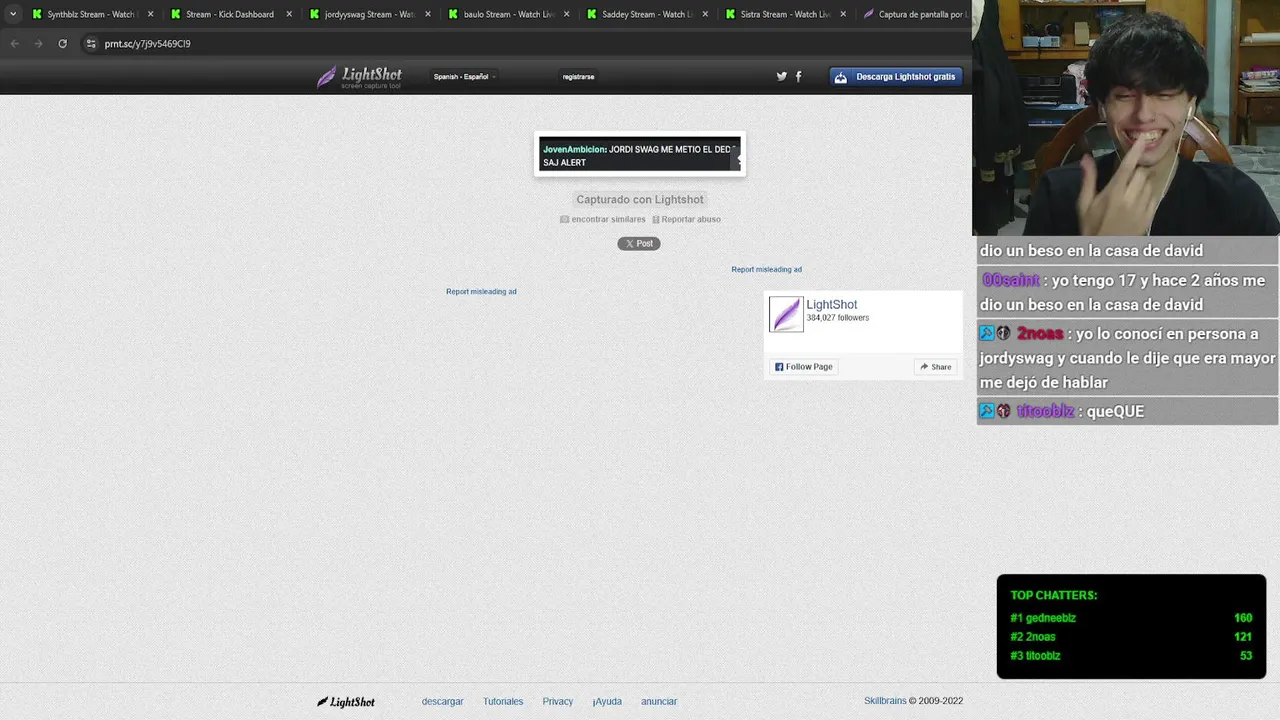Open LightShot name in Facebook widget
Screen dimensions: 1280x720
point(832,304)
